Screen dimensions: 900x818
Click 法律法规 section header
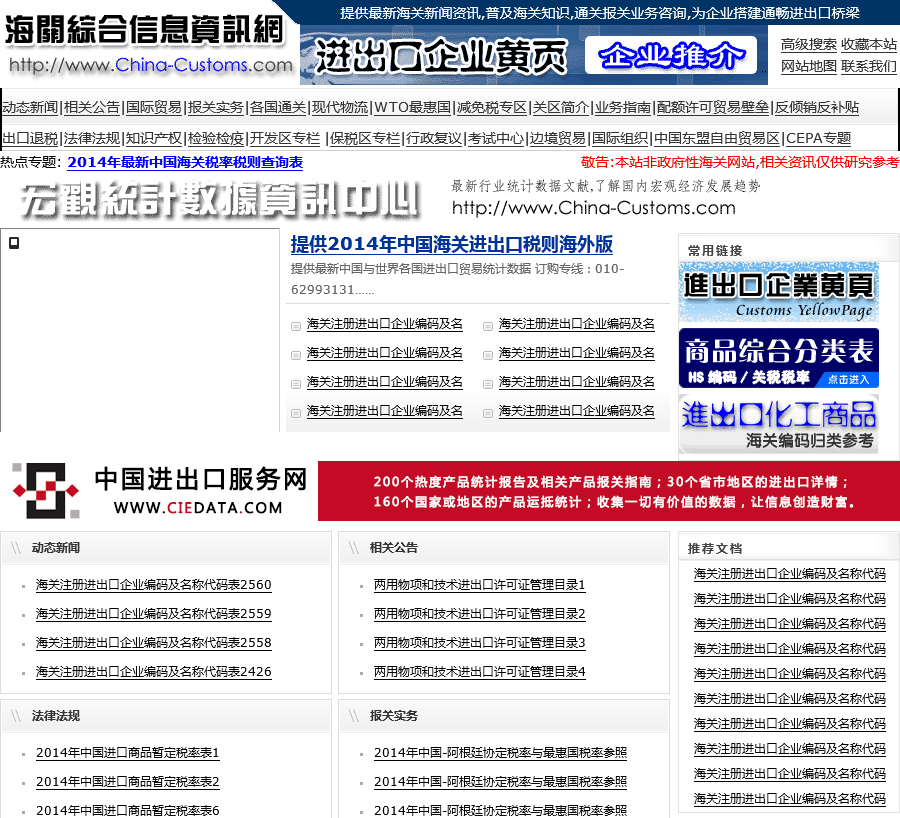pos(56,716)
